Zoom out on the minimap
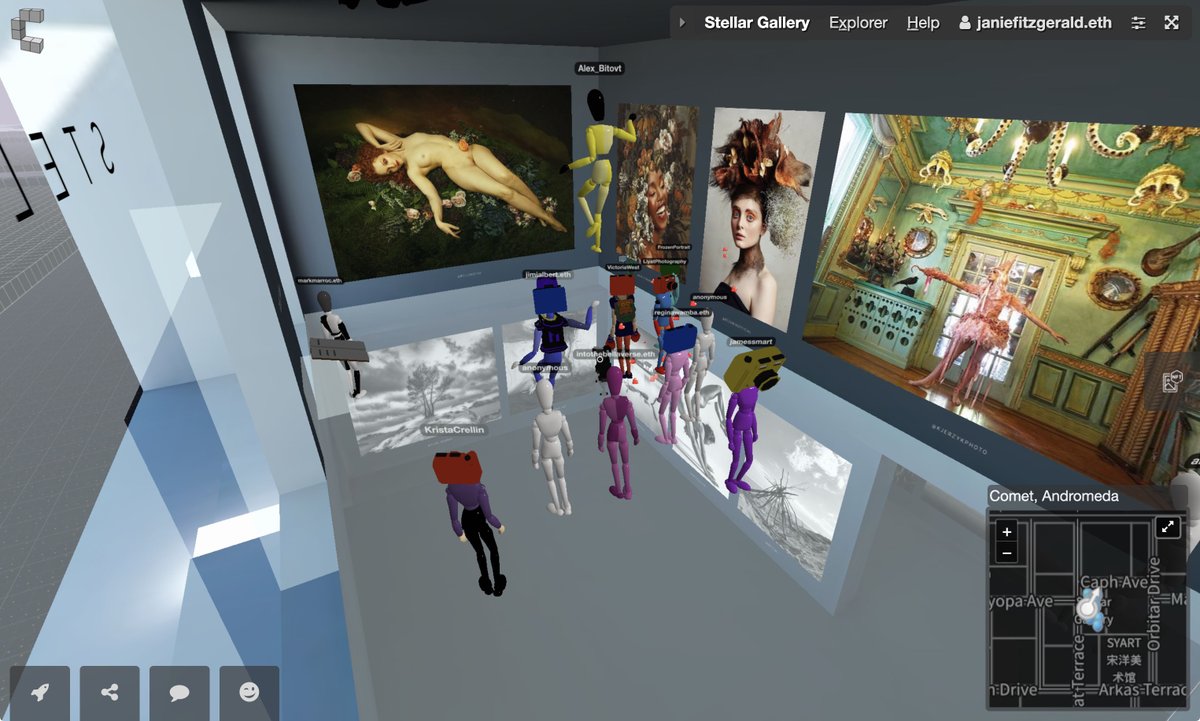 1007,553
